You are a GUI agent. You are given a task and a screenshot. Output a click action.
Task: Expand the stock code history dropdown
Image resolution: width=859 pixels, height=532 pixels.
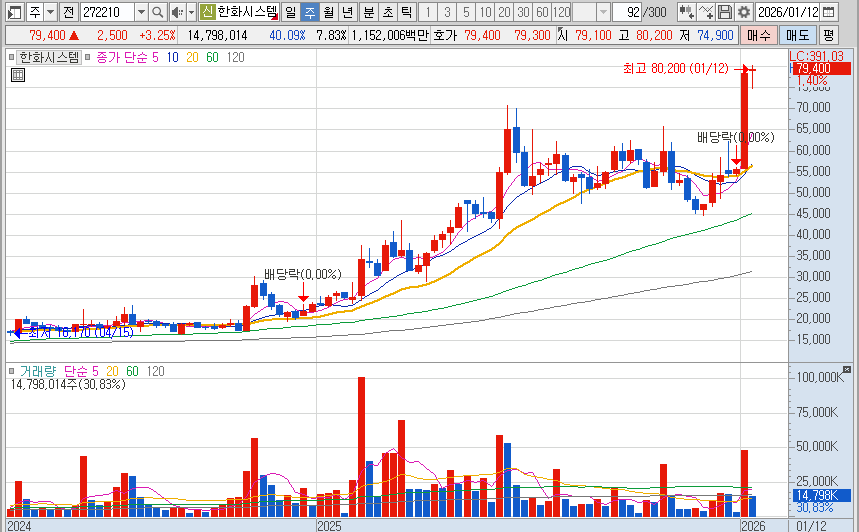point(141,12)
